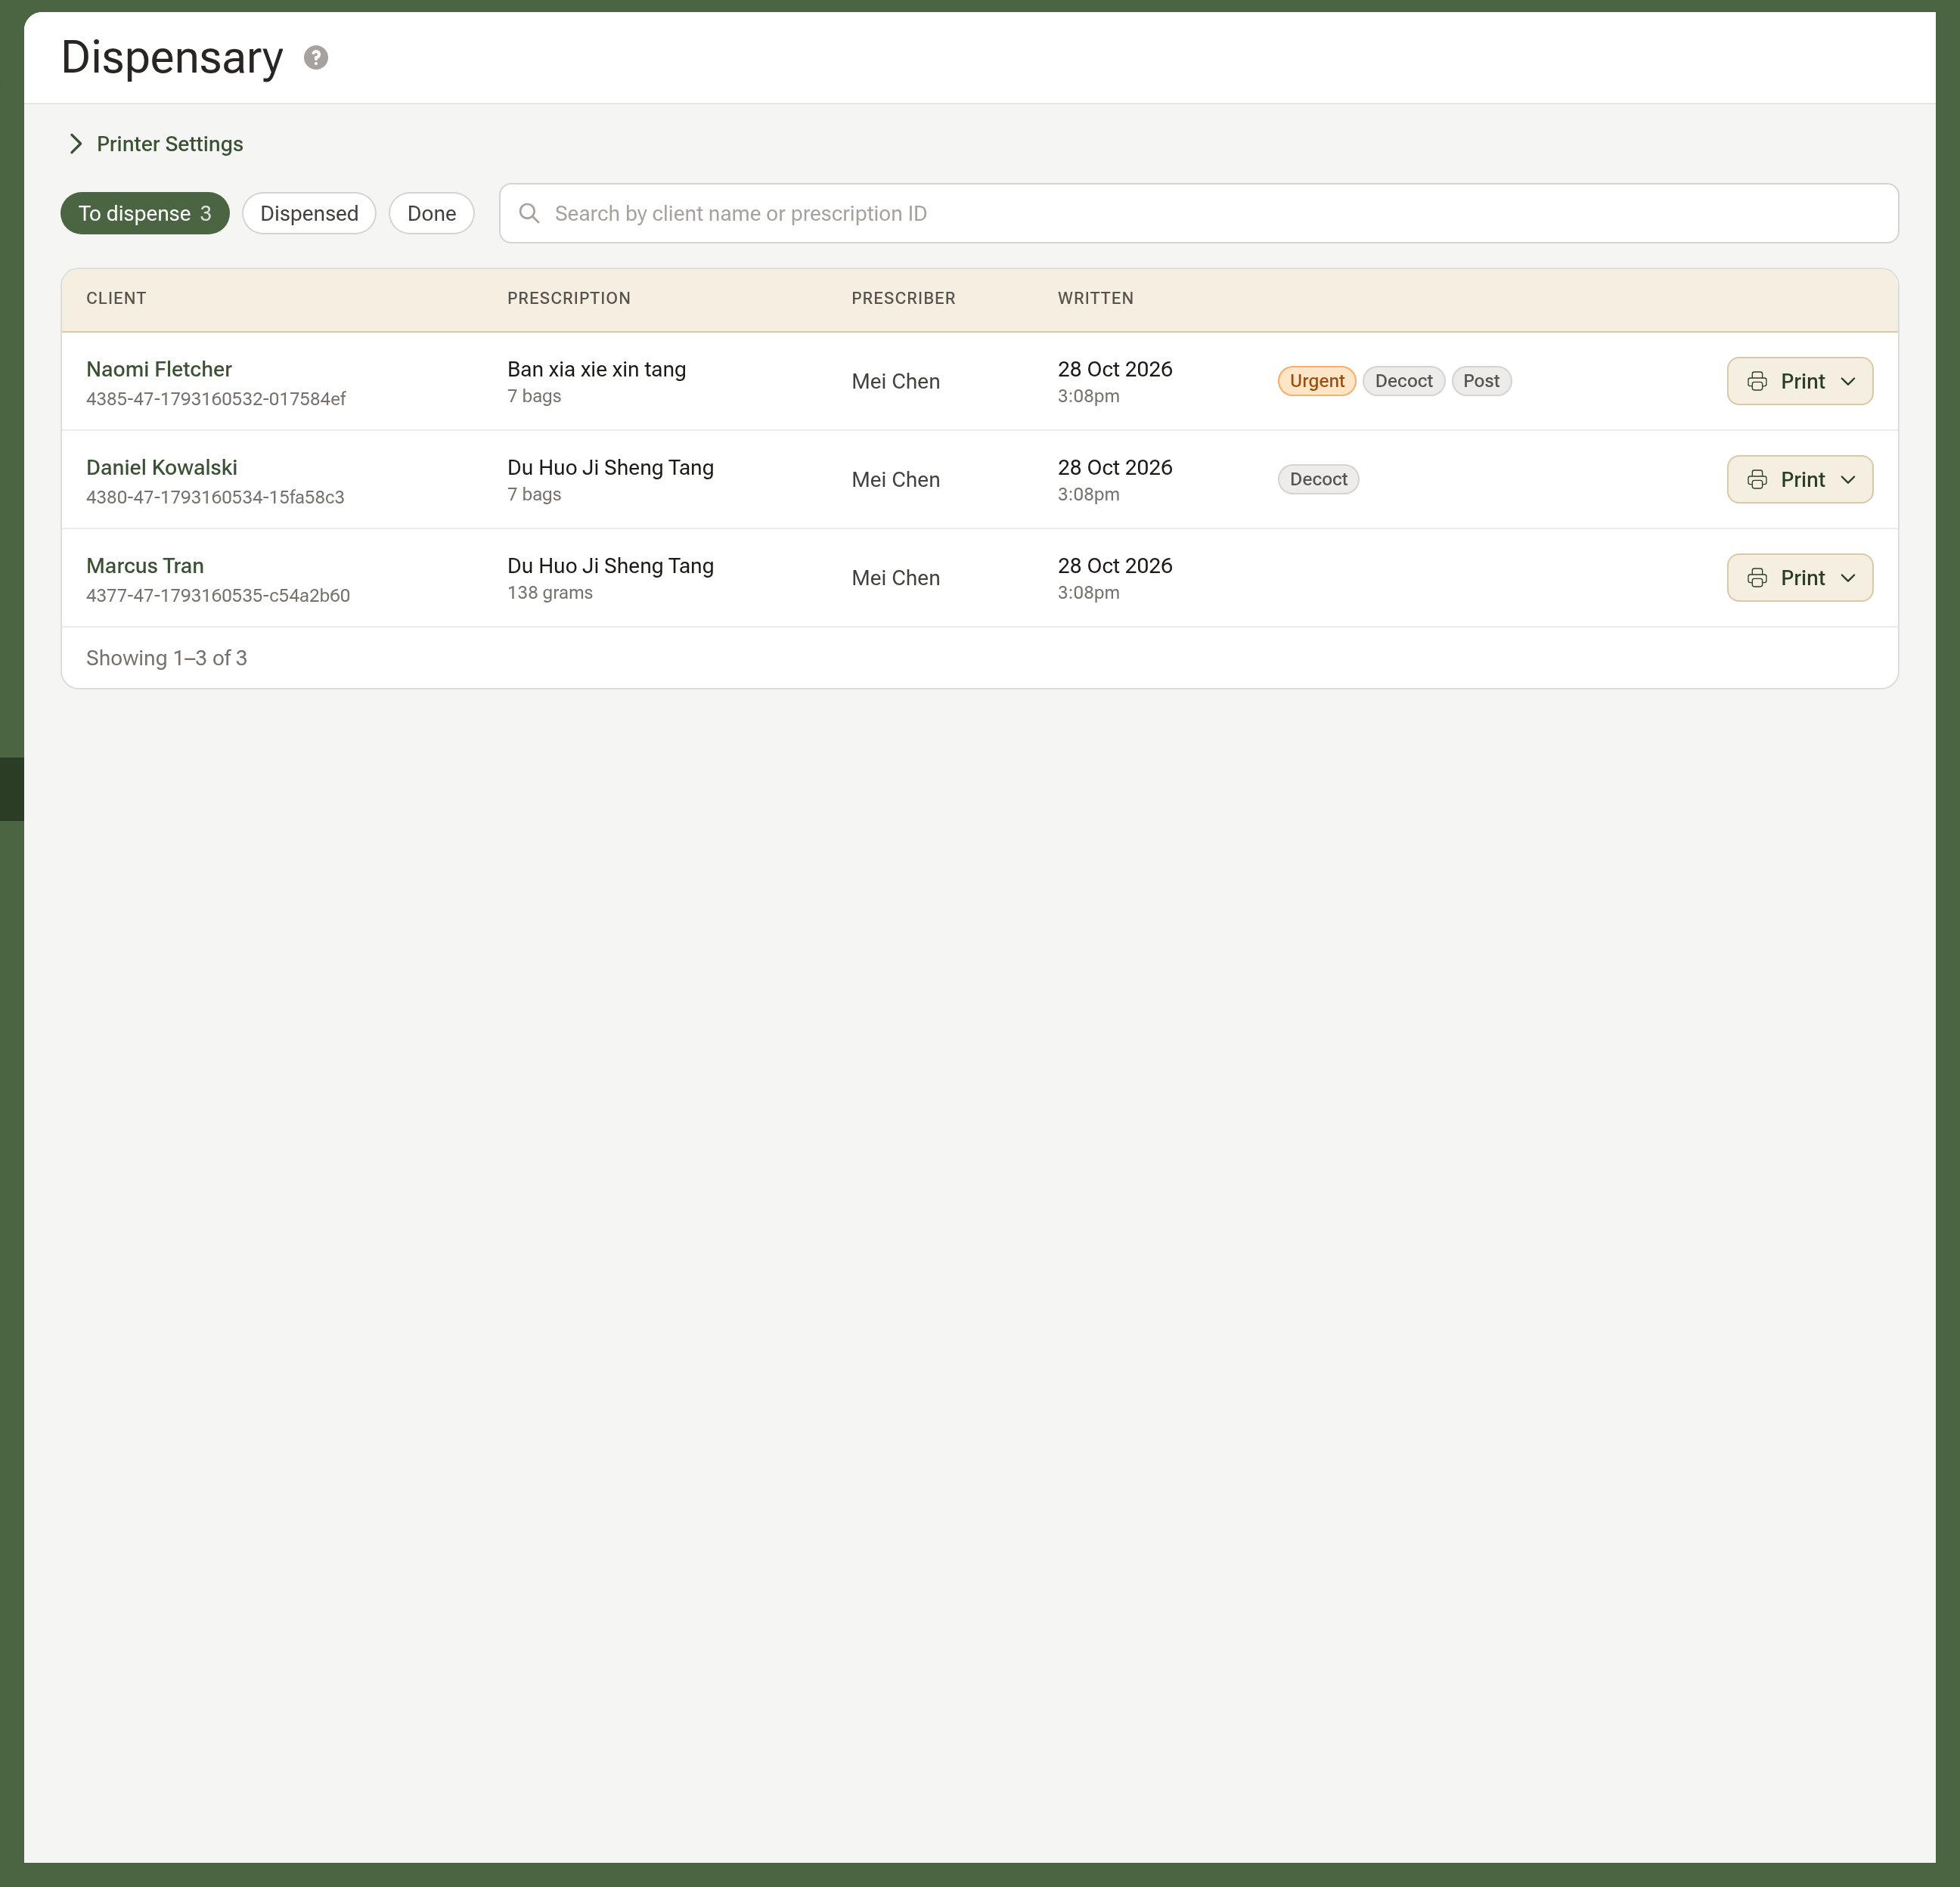Viewport: 1960px width, 1887px height.
Task: Open the Dispensary help question mark icon
Action: tap(316, 58)
